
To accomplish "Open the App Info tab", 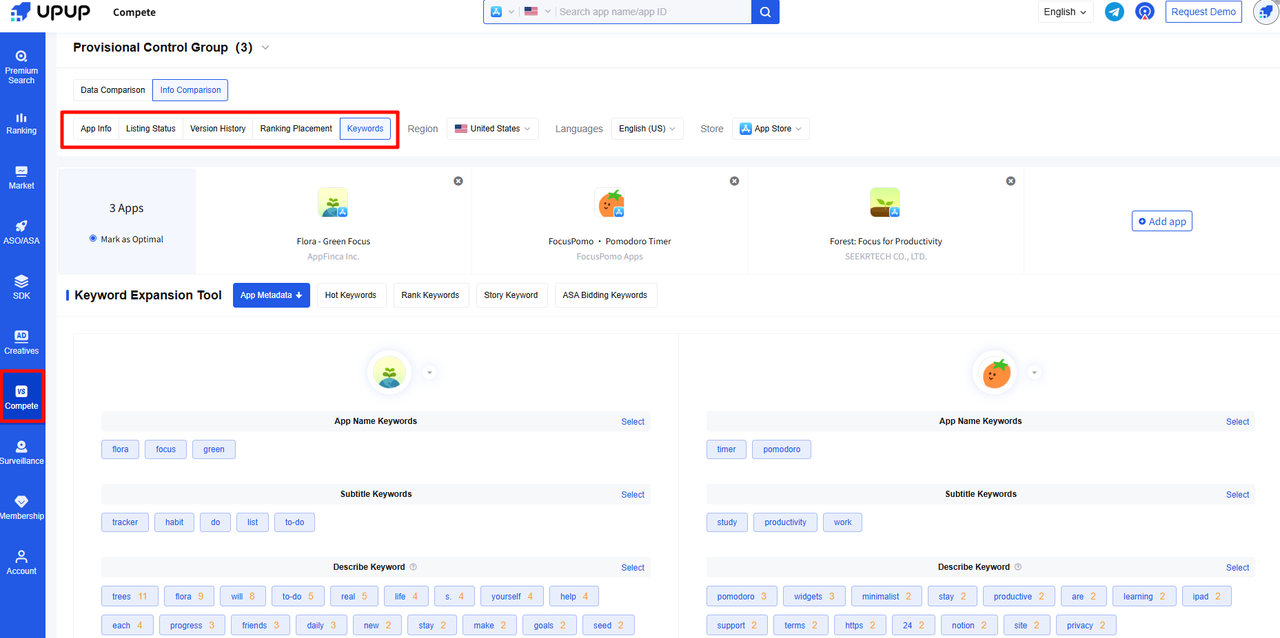I will tap(96, 129).
